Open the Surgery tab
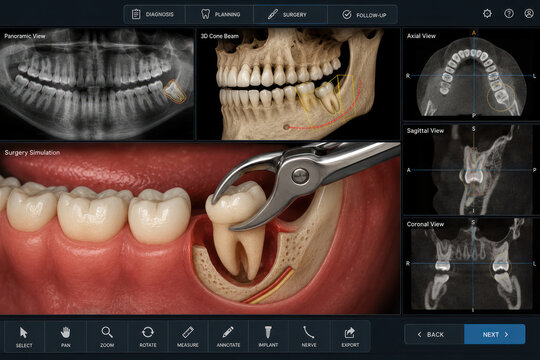Screen dimensions: 540x360 click(290, 14)
